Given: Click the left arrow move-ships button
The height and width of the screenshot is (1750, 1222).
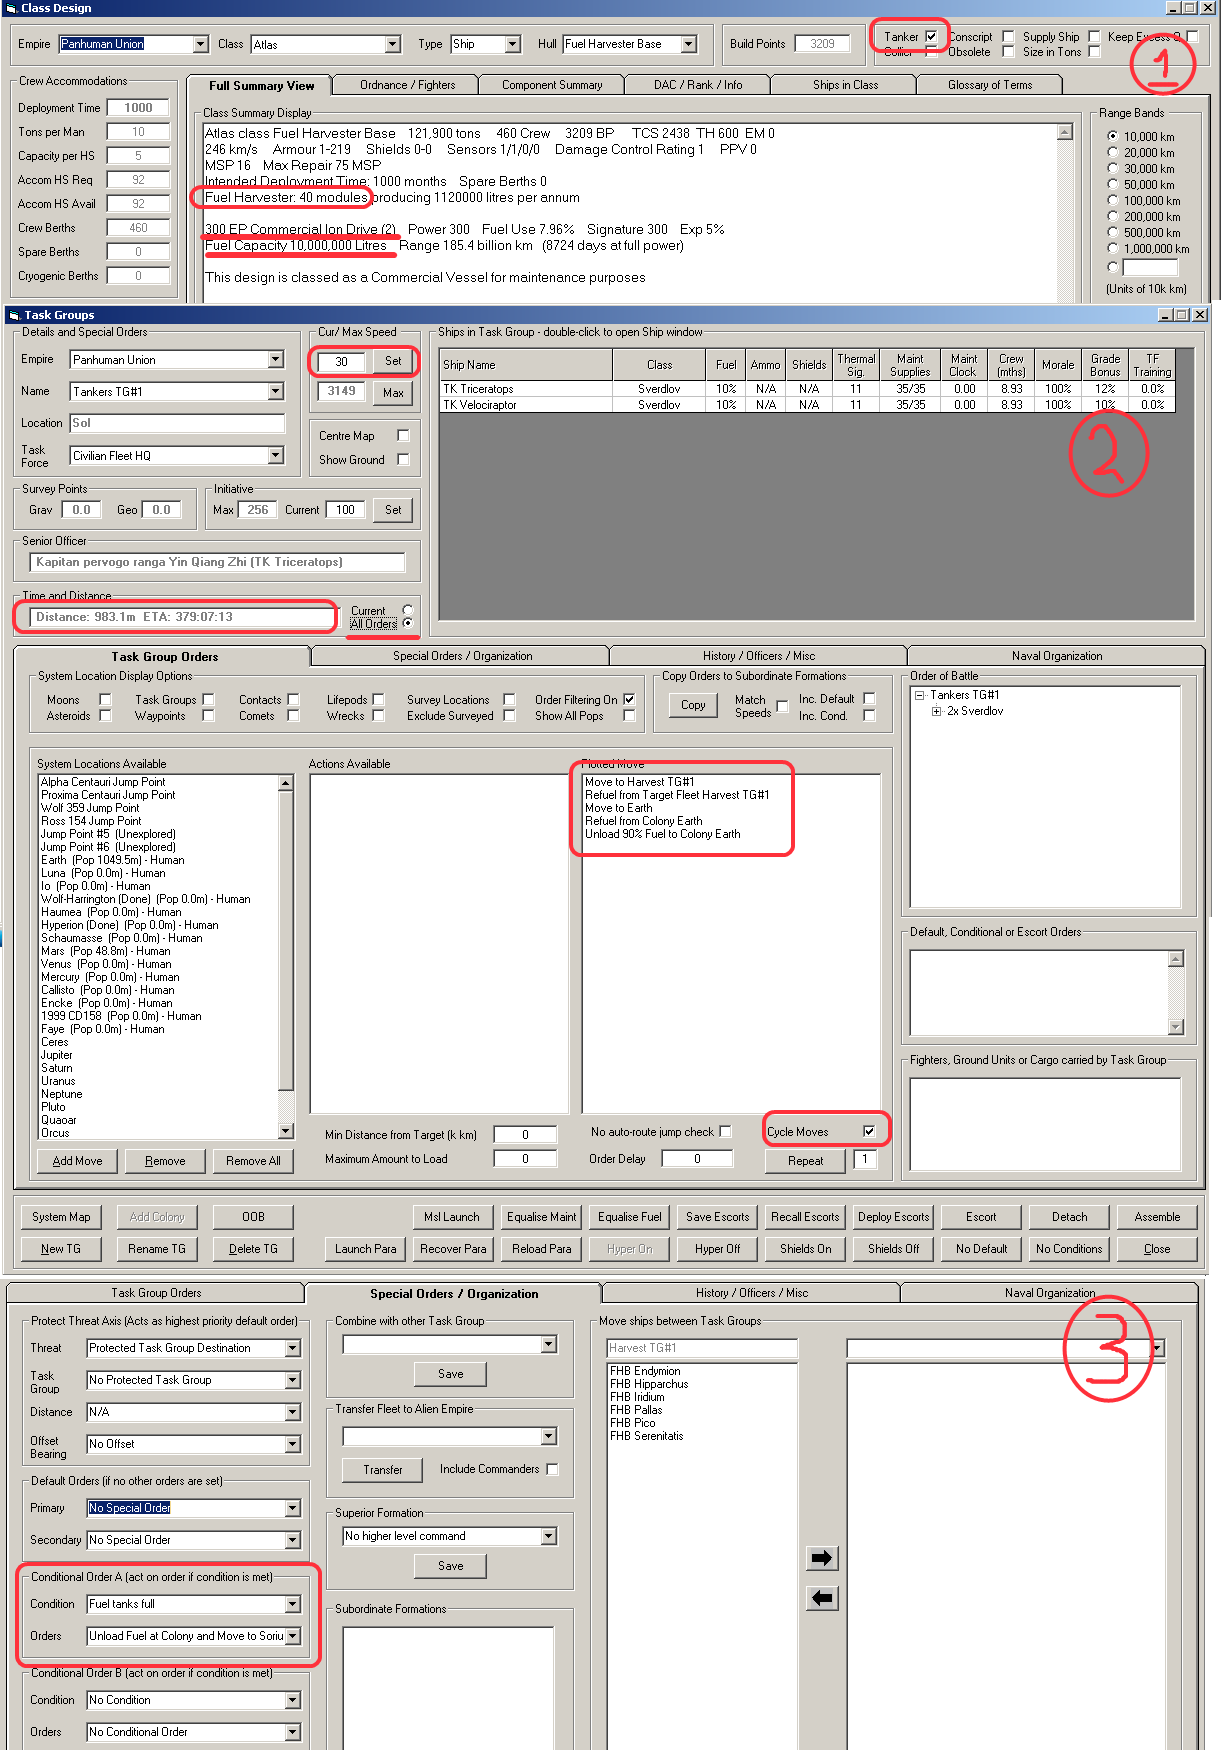Looking at the screenshot, I should [822, 1598].
